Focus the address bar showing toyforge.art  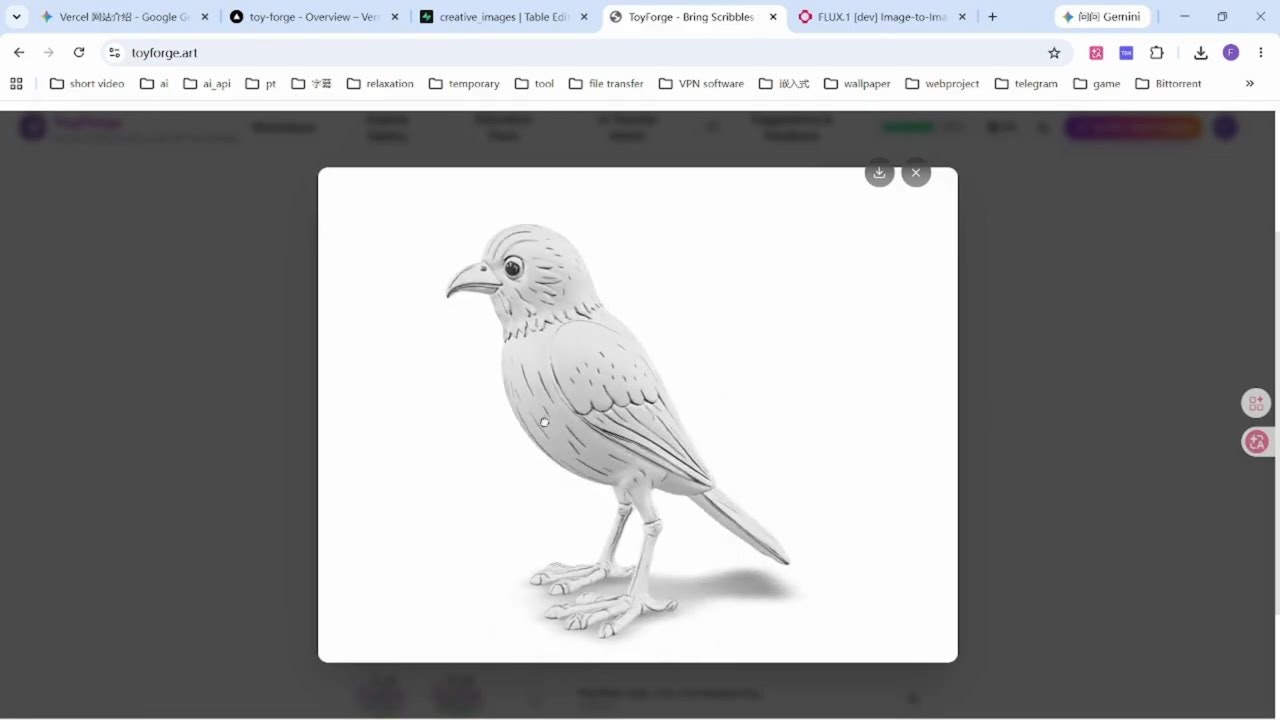585,53
